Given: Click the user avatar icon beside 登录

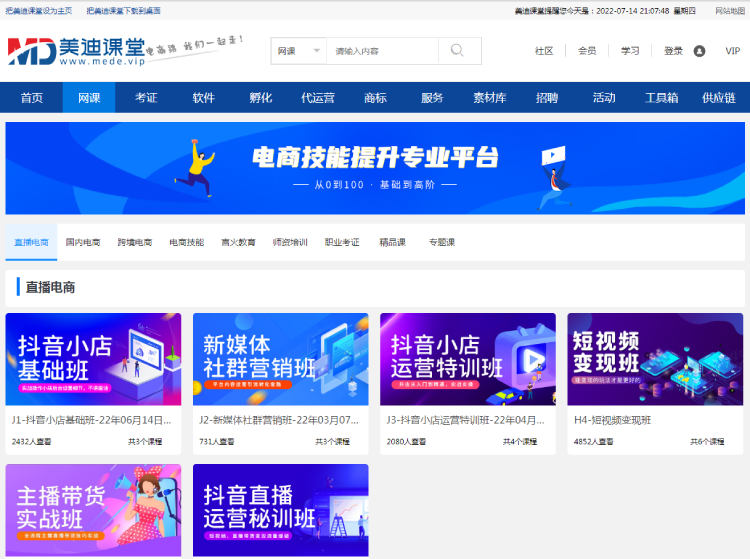Looking at the screenshot, I should click(699, 51).
